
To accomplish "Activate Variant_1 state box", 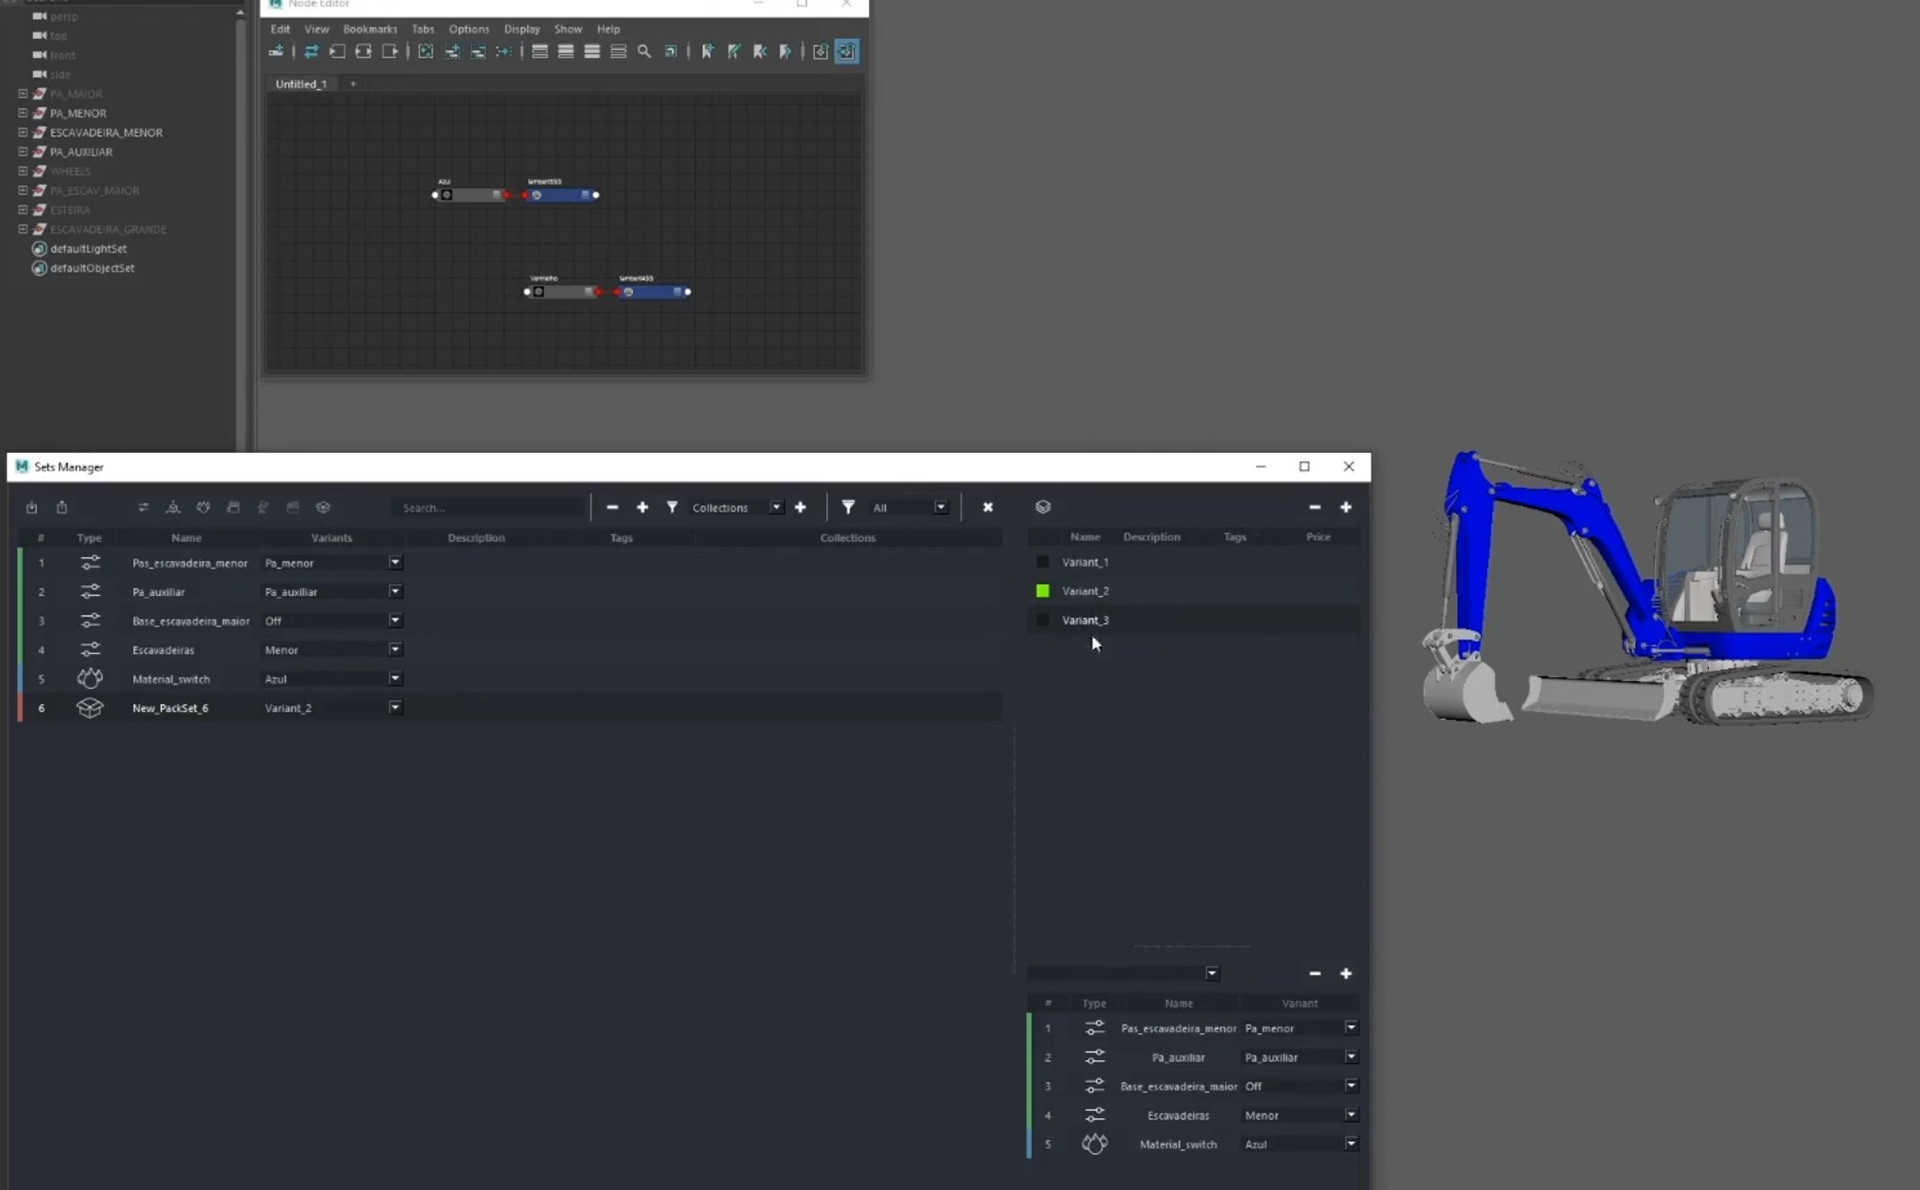I will [1043, 562].
